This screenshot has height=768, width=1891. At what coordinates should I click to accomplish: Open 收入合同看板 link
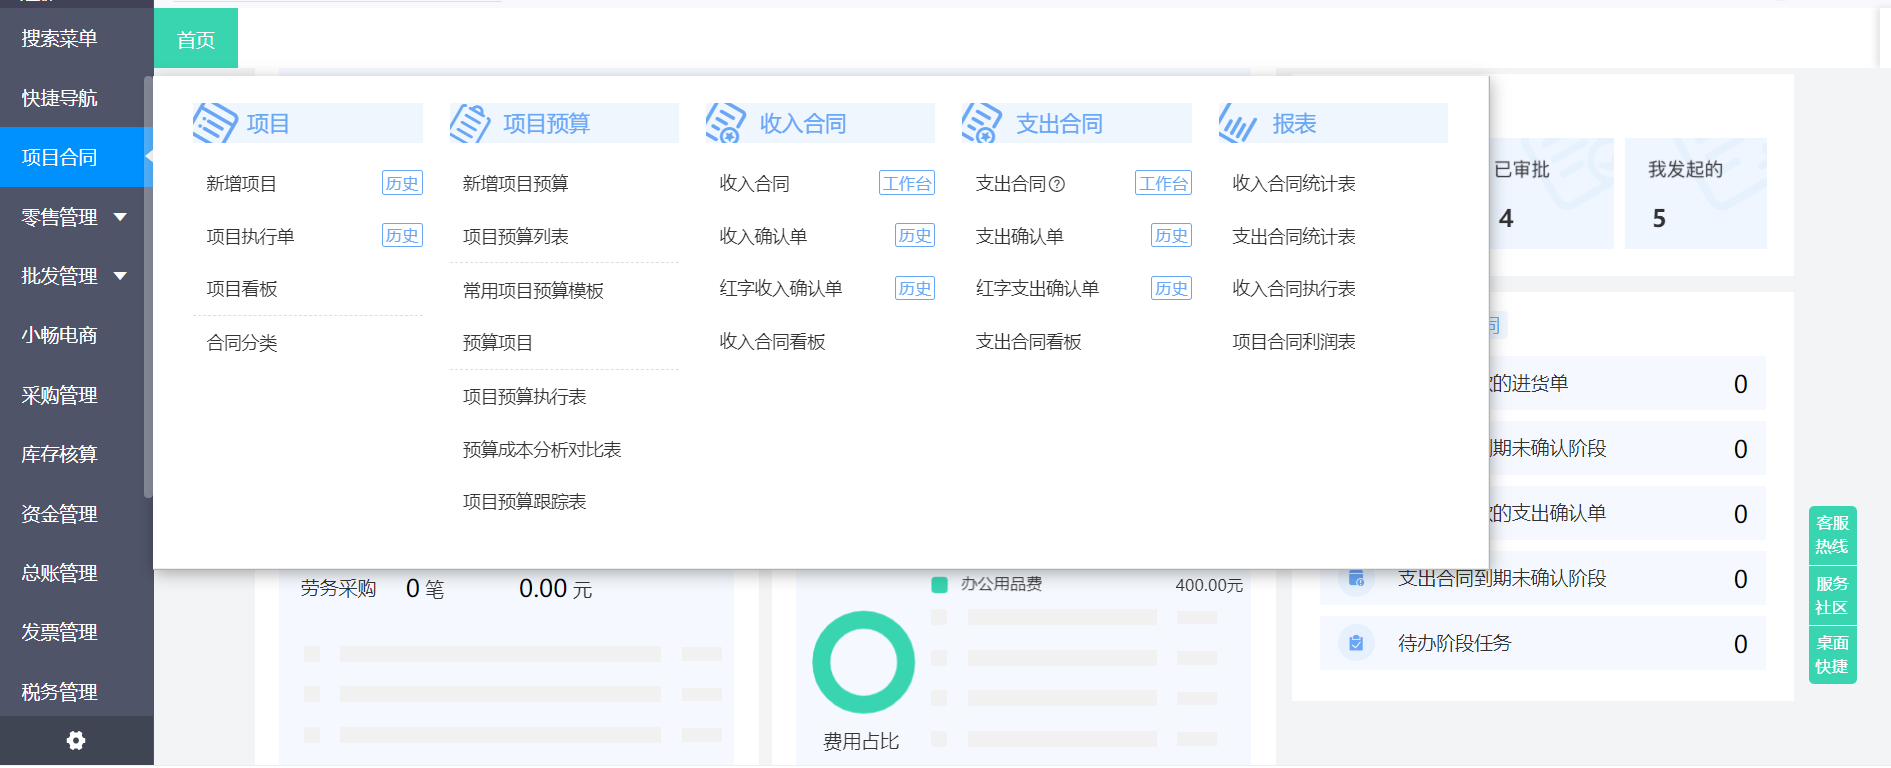(772, 342)
